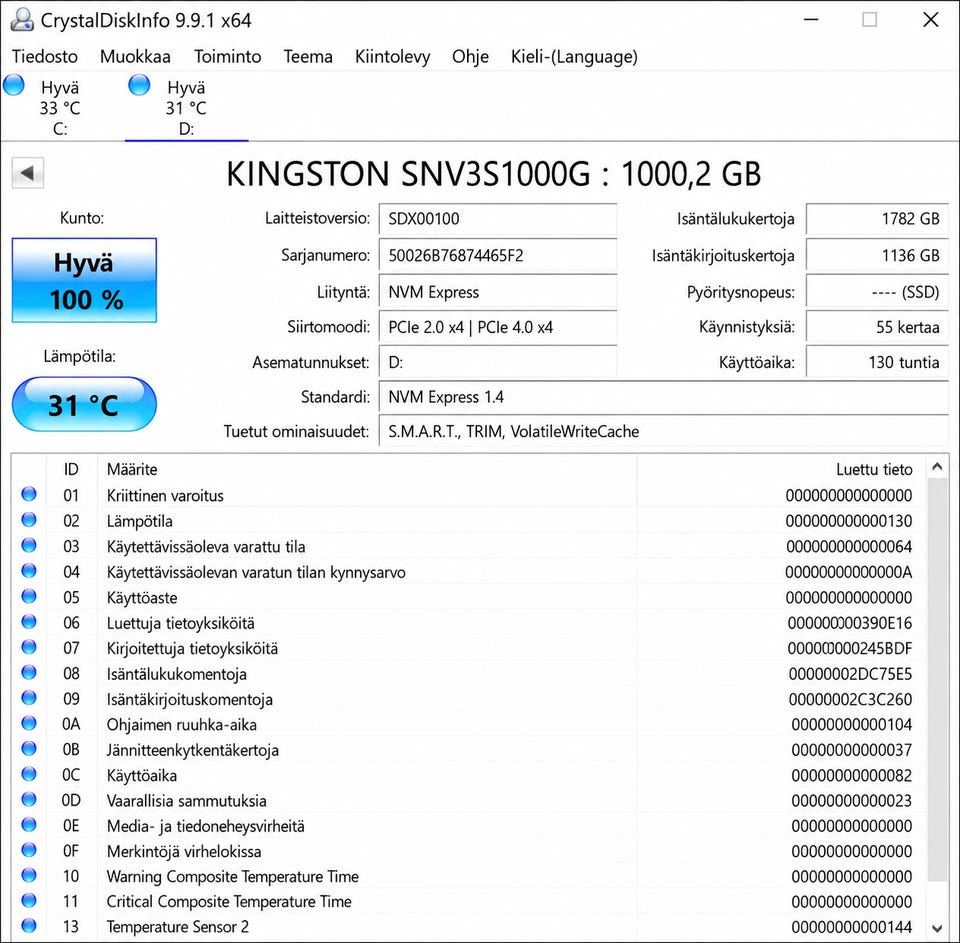Screen dimensions: 960x943
Task: Click status orb of Media- ja tiedoneheysvirheitä row
Action: tap(29, 824)
